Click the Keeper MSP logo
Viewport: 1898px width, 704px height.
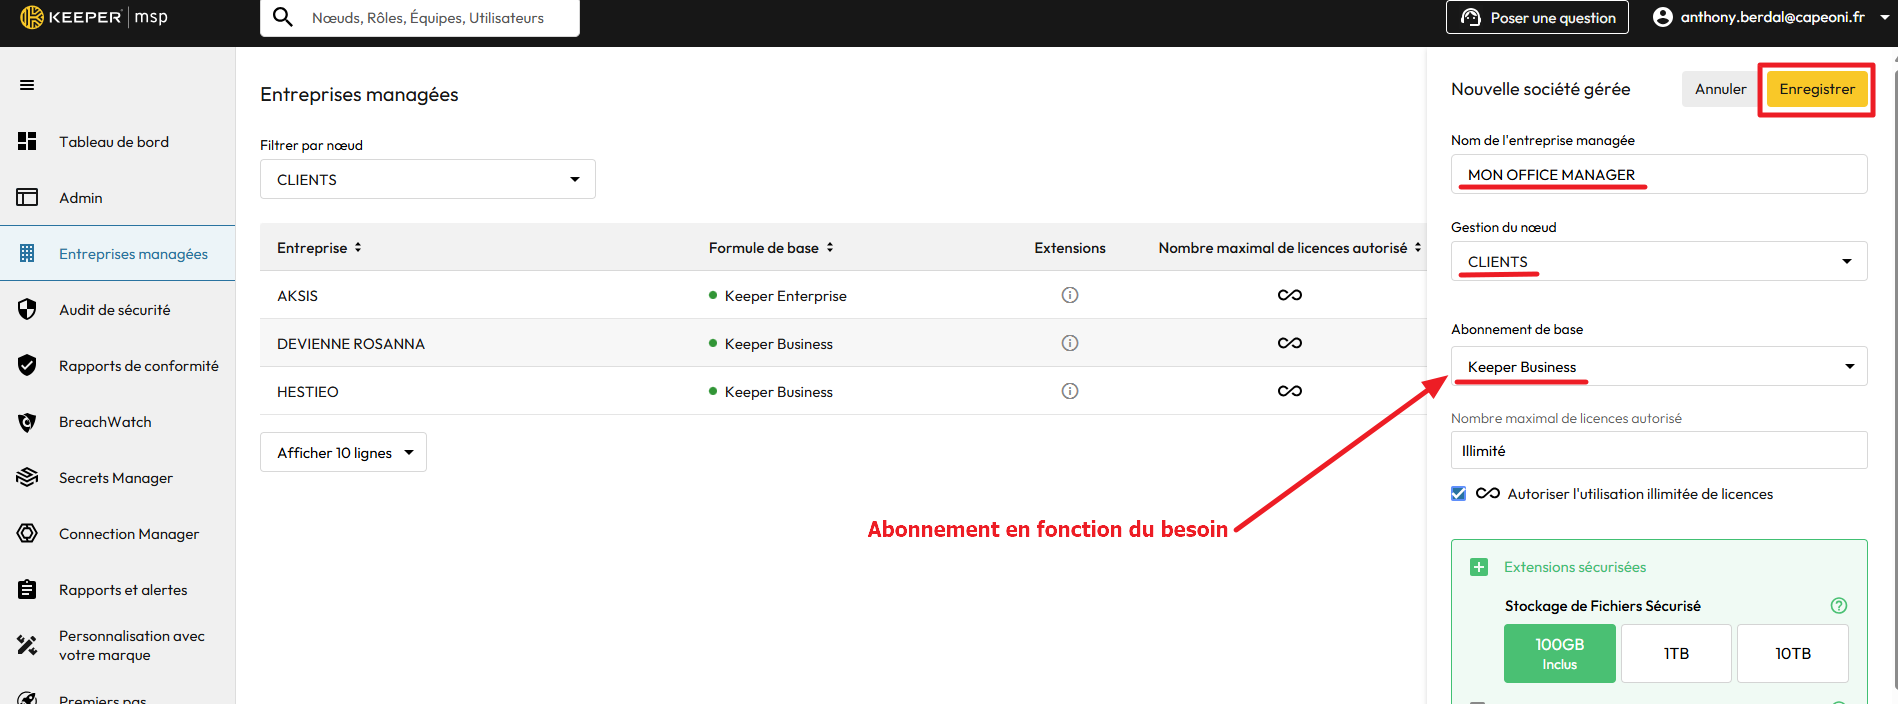[94, 17]
